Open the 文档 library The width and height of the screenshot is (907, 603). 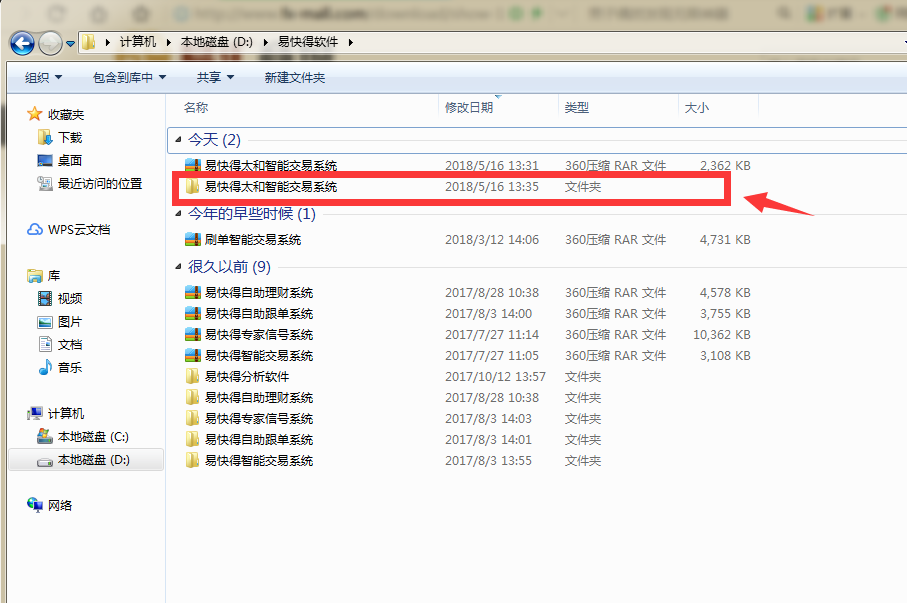(x=70, y=345)
